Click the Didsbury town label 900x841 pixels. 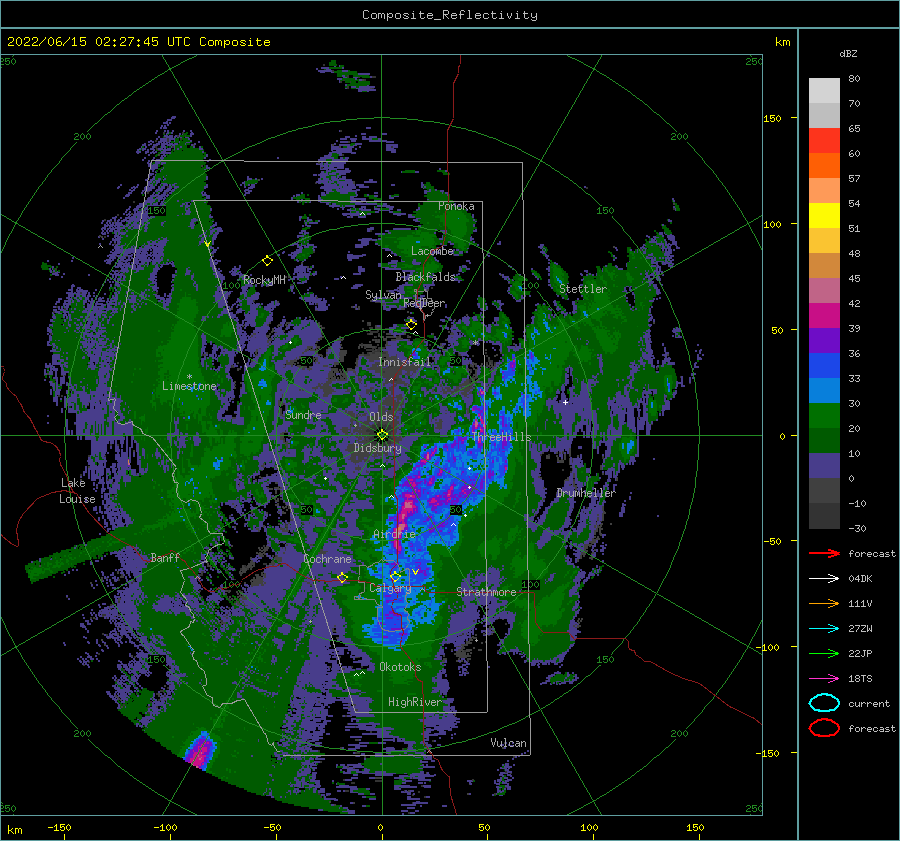click(x=377, y=448)
